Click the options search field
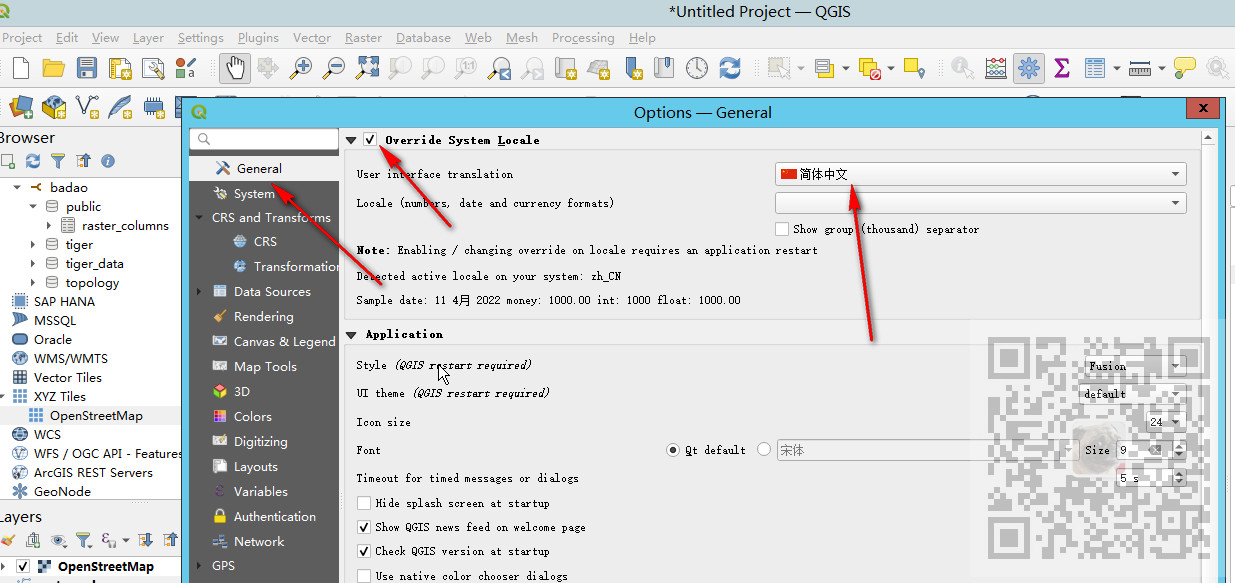The image size is (1235, 583). tap(264, 140)
